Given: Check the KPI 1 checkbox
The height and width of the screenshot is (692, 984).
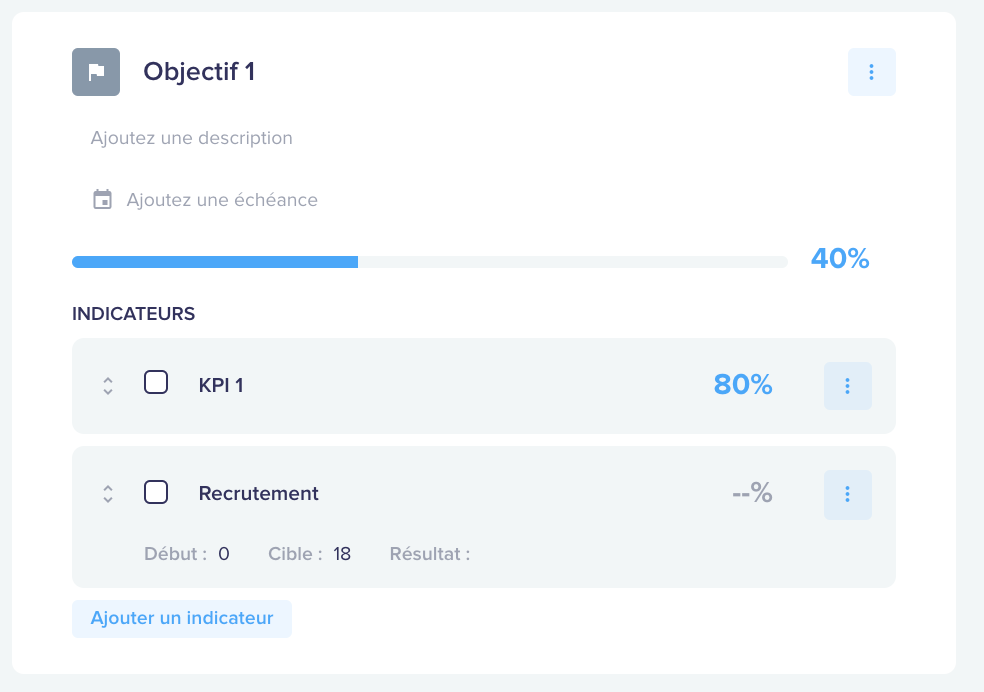Looking at the screenshot, I should tap(156, 383).
